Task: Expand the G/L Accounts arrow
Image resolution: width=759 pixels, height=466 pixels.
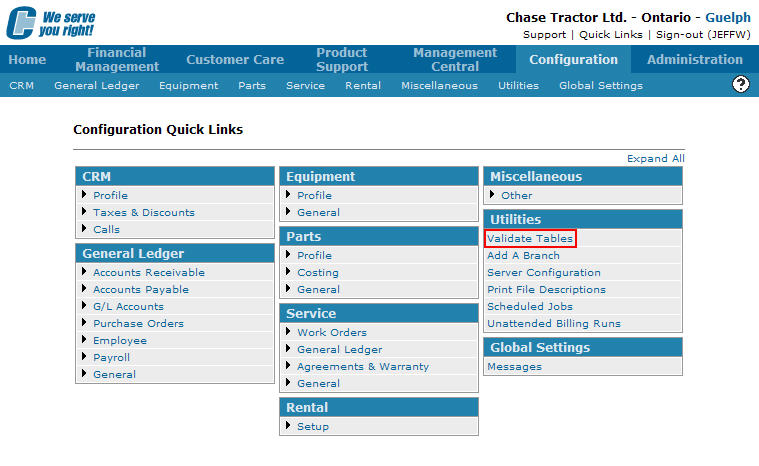Action: [84, 305]
